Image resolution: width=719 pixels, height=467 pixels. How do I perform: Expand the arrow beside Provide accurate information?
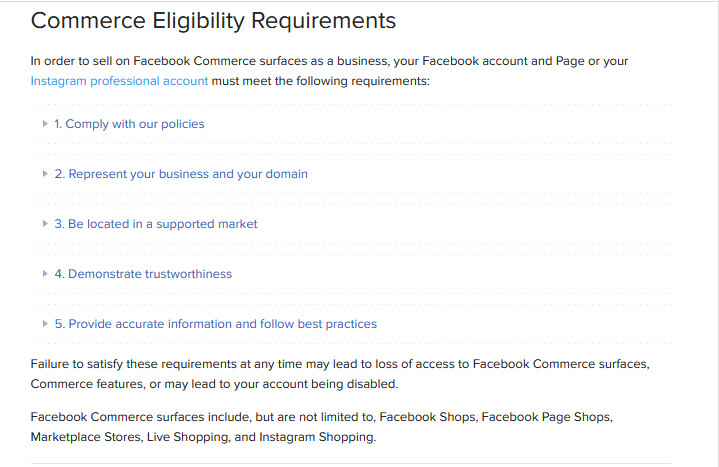45,323
